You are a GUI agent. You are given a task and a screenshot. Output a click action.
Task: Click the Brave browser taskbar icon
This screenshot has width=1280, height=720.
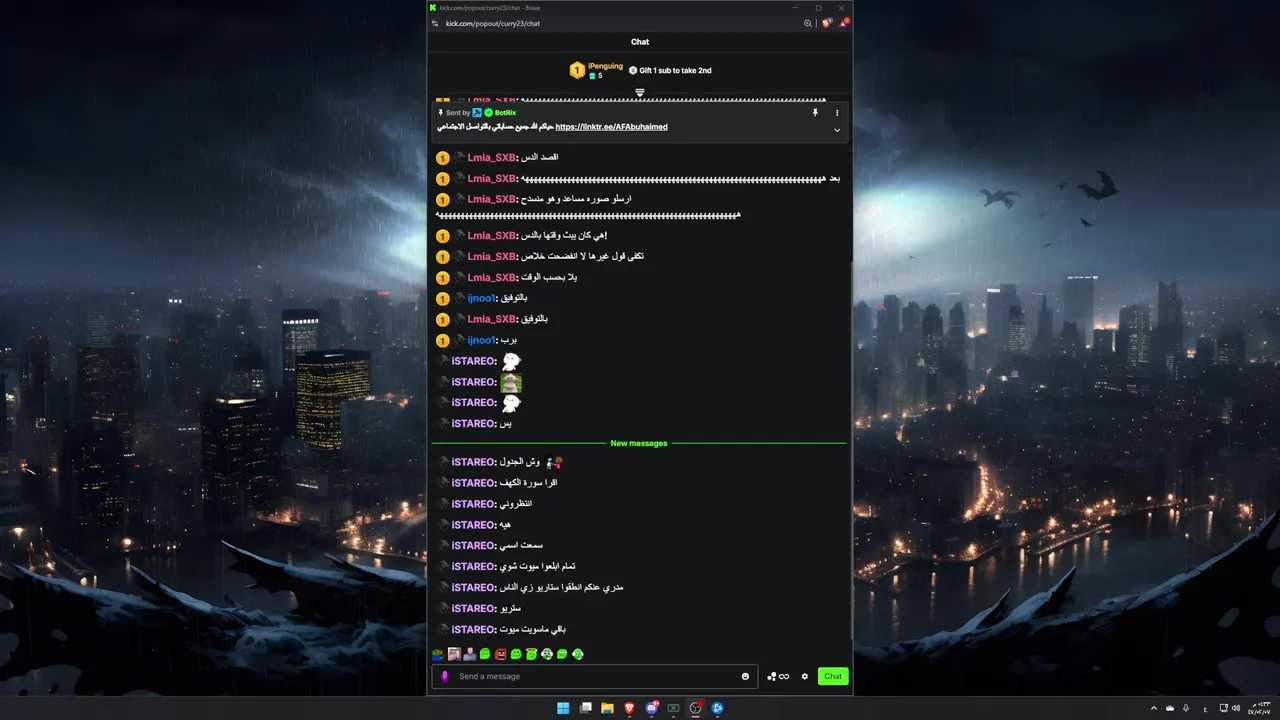point(629,708)
